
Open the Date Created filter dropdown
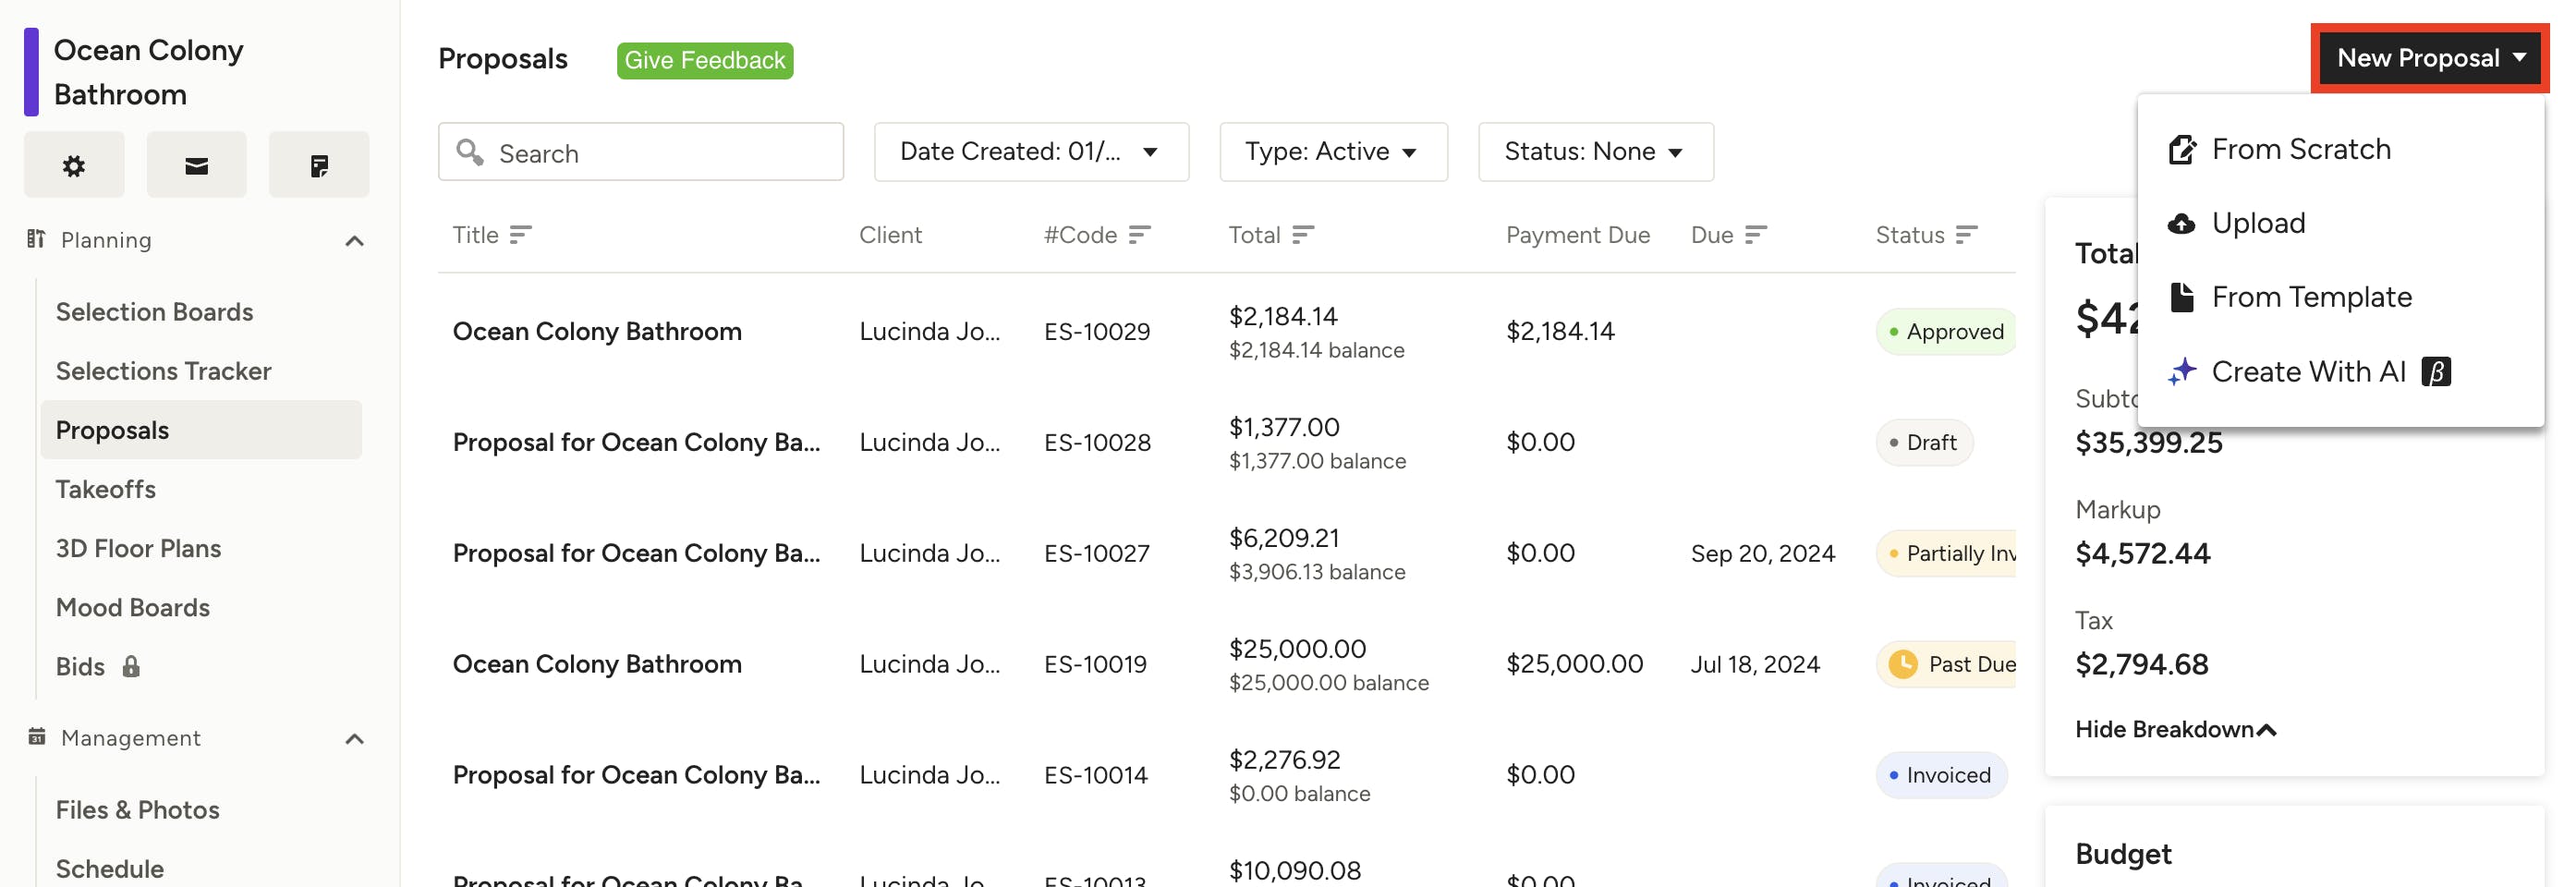point(1030,152)
